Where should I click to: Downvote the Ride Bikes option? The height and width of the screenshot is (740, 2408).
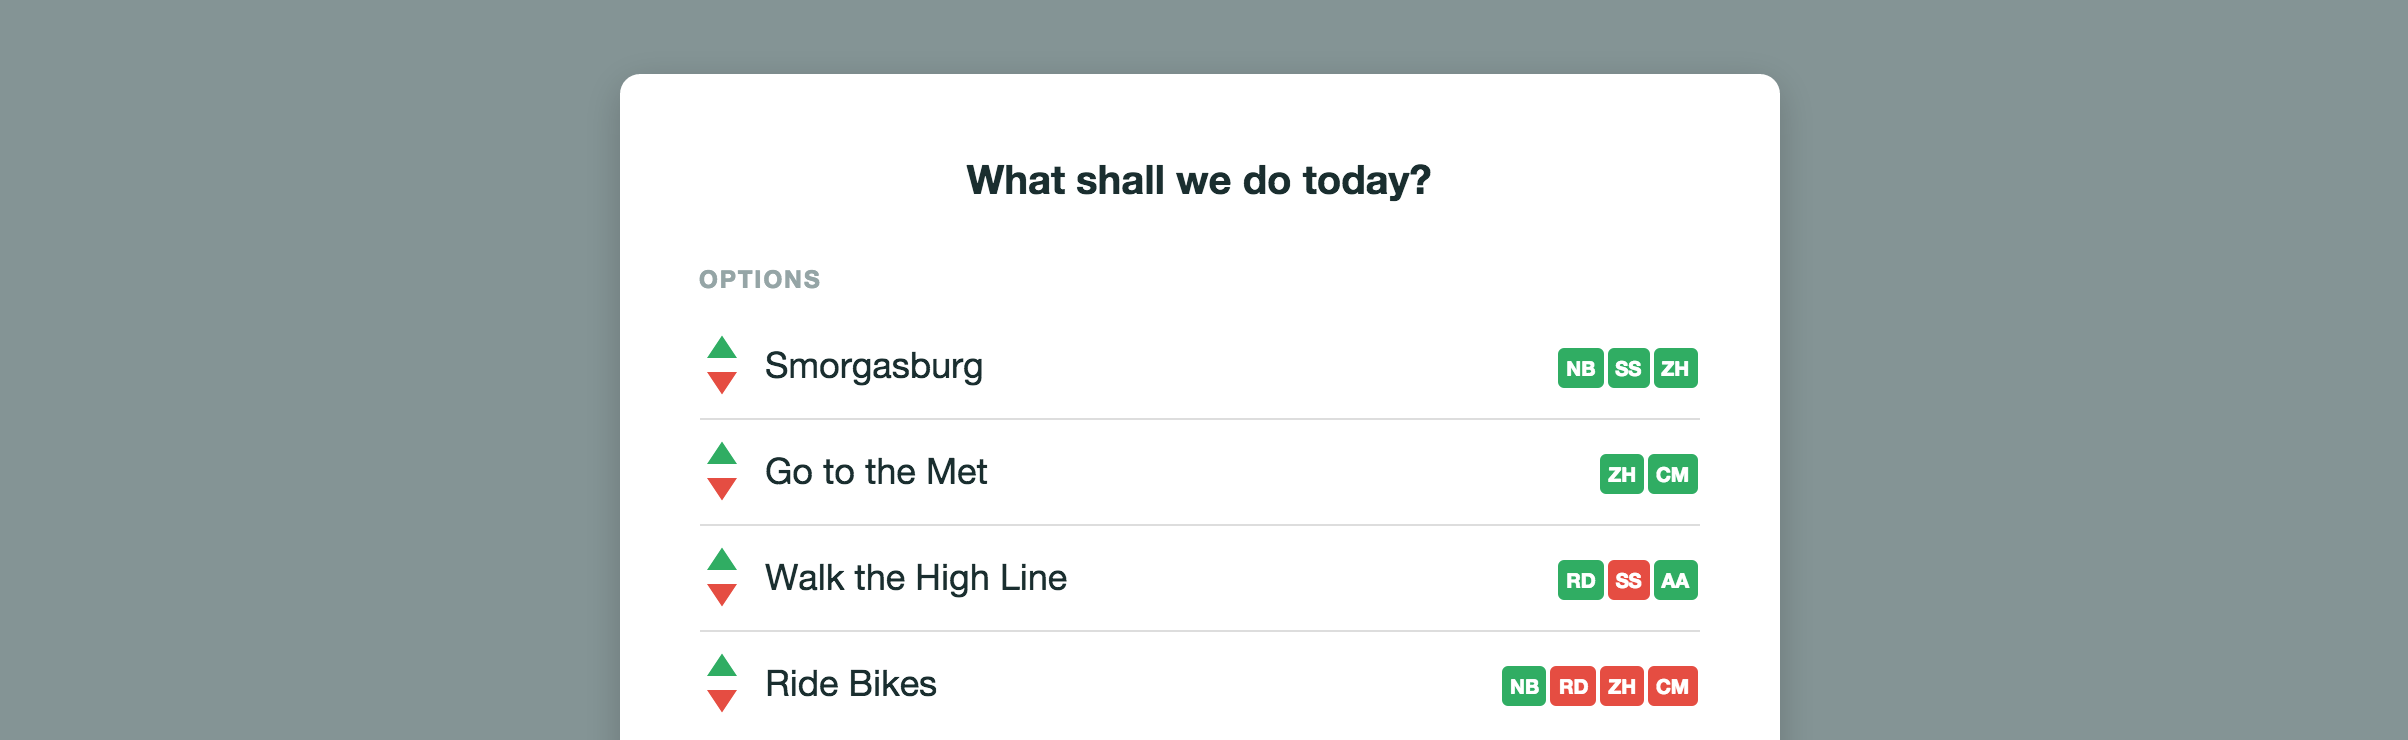[x=722, y=701]
